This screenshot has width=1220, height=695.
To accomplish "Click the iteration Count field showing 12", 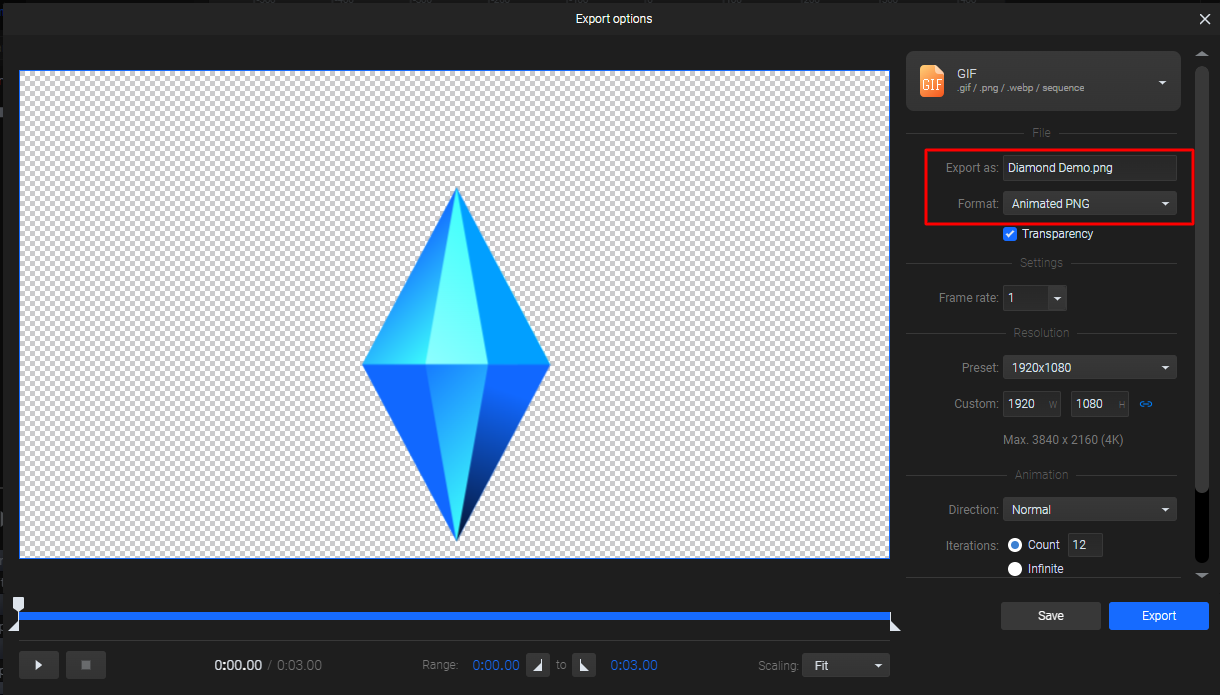I will click(x=1085, y=545).
